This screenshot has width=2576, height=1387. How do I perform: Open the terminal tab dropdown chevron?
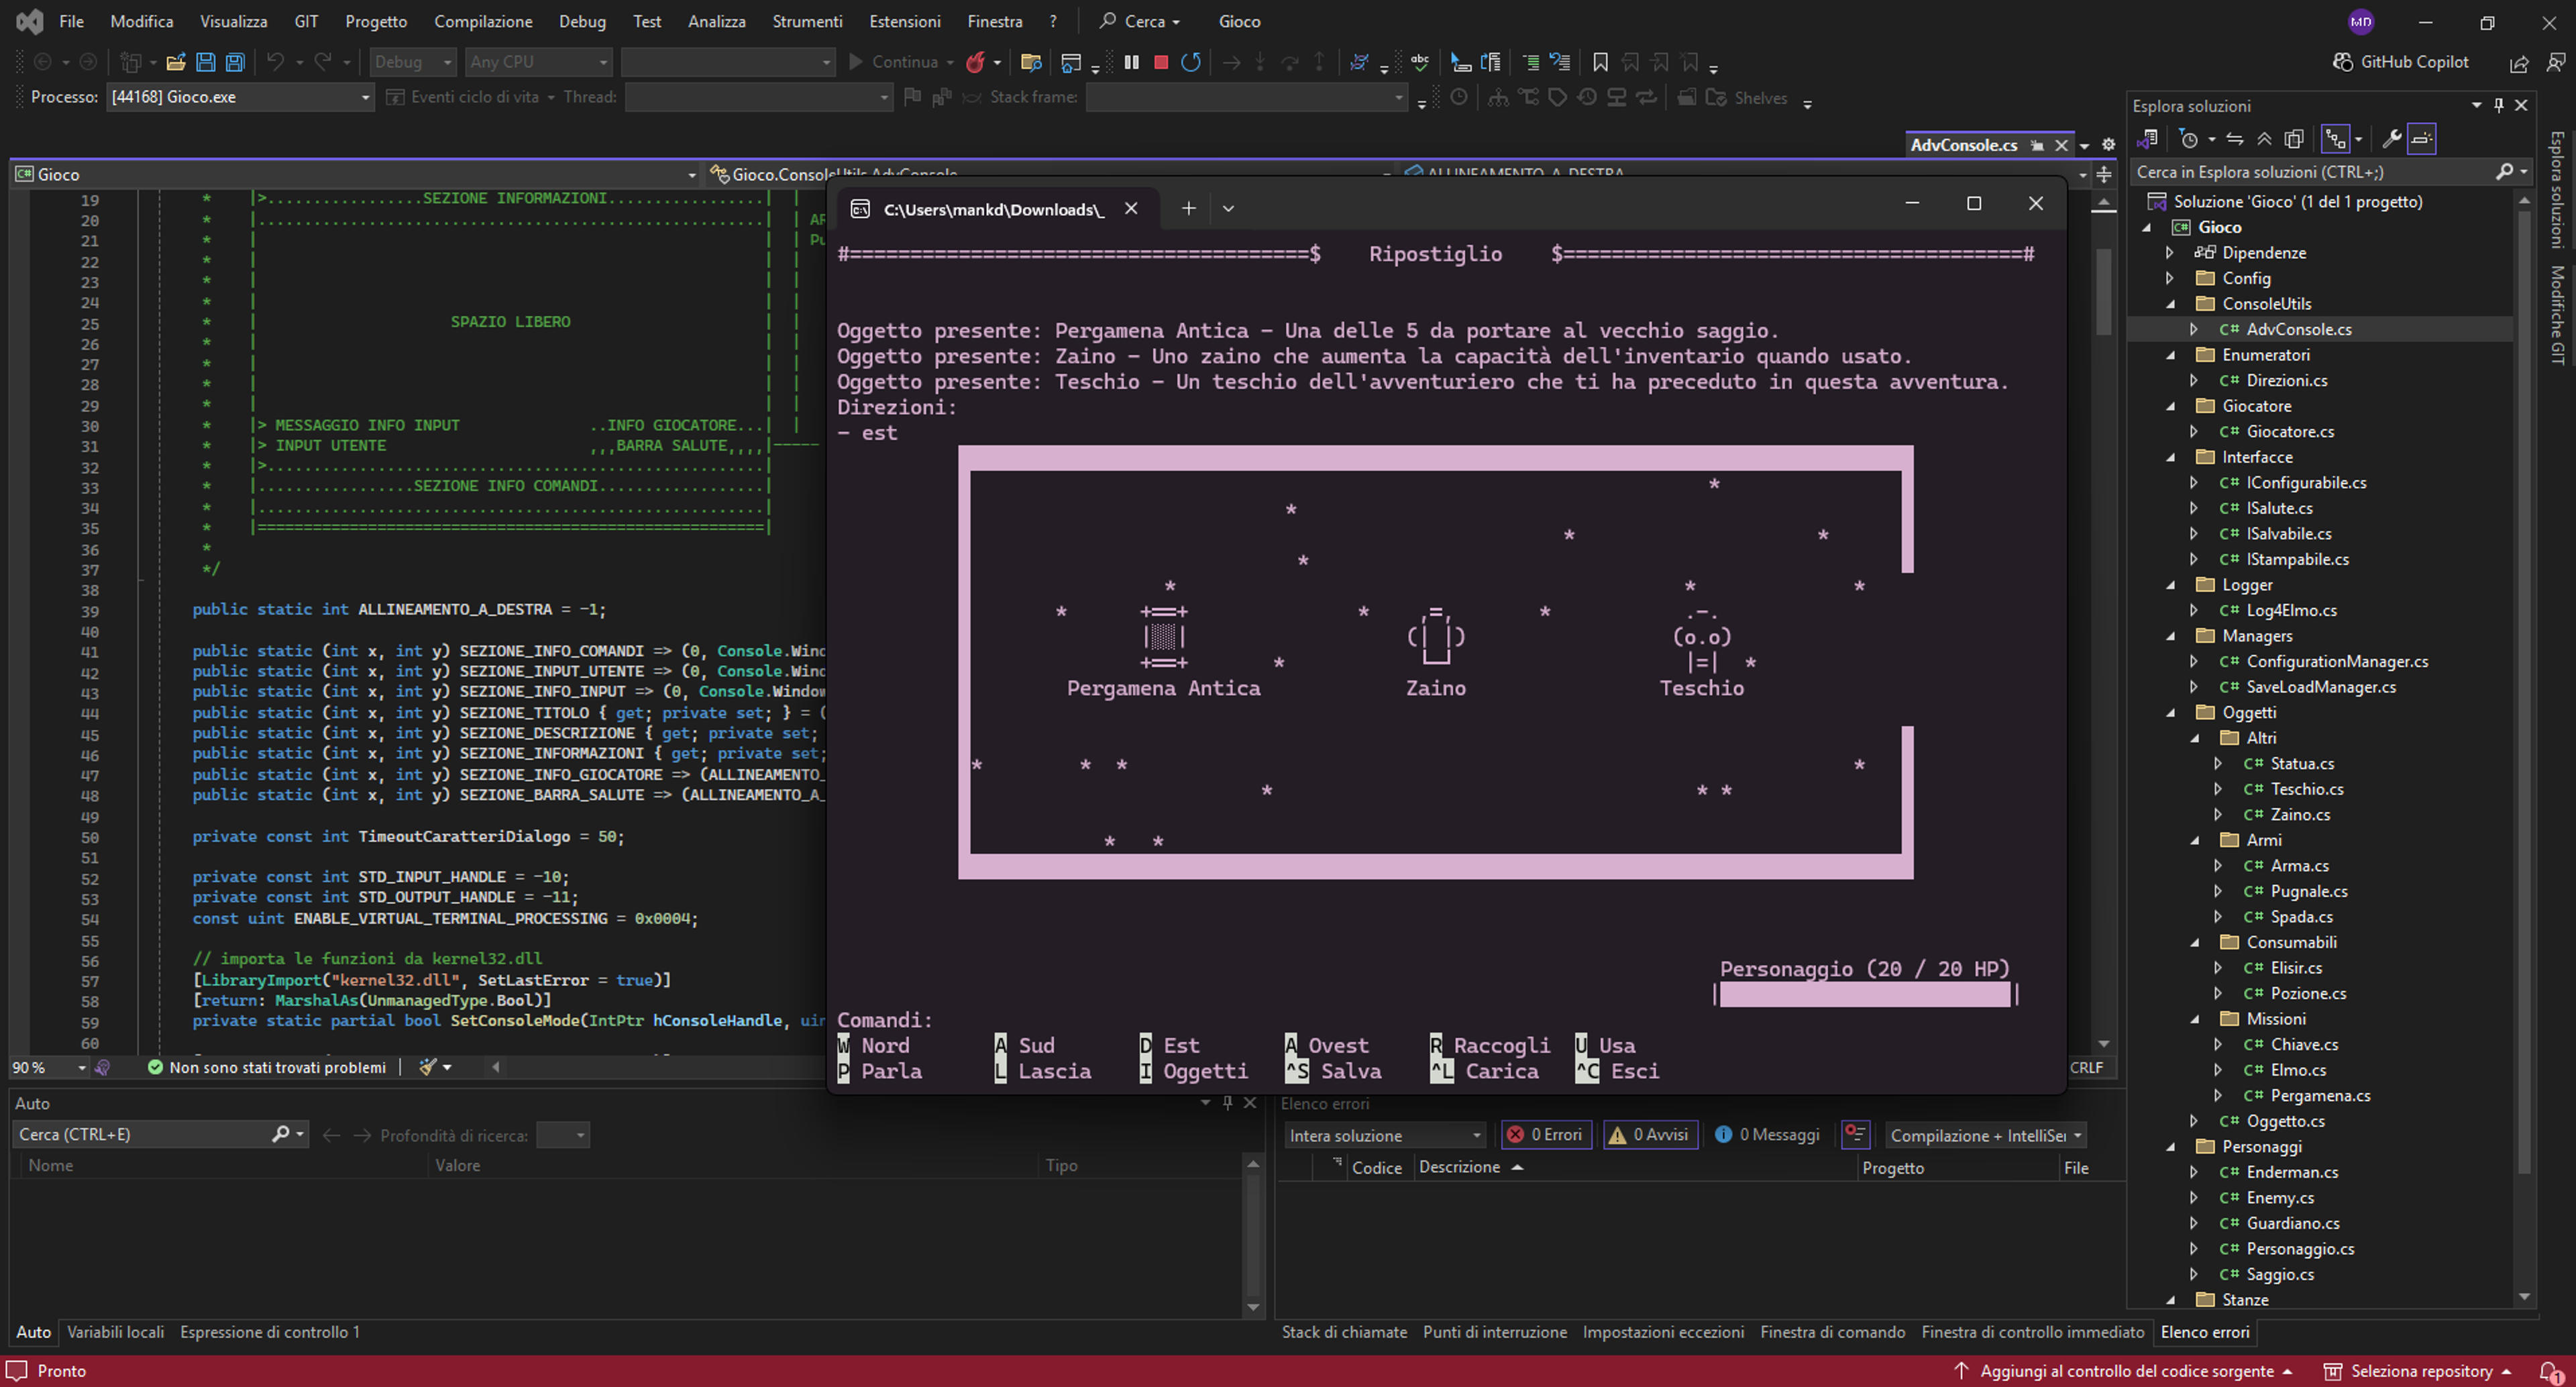[1228, 208]
